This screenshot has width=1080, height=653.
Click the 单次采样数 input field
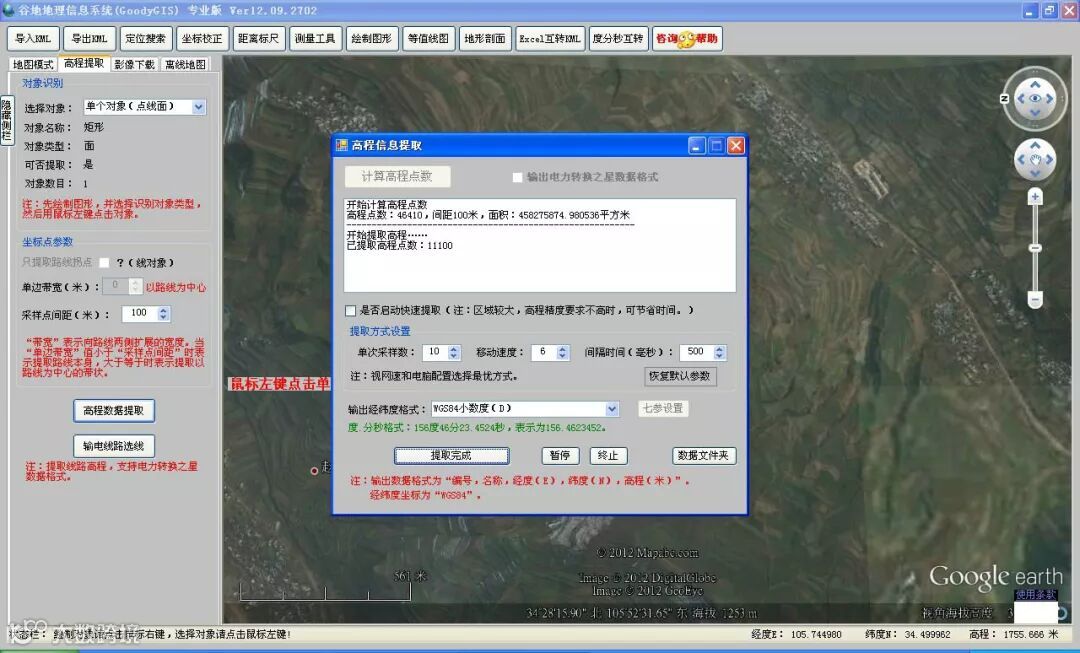tap(436, 352)
